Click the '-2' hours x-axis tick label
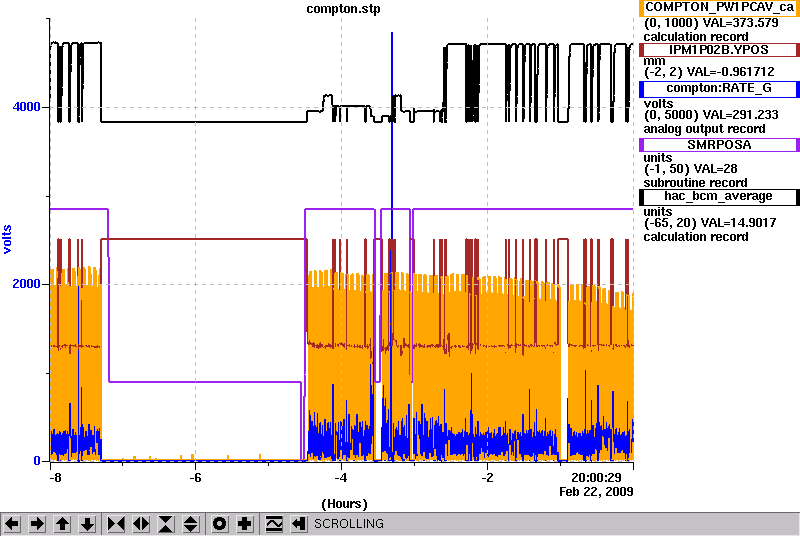 tap(487, 478)
